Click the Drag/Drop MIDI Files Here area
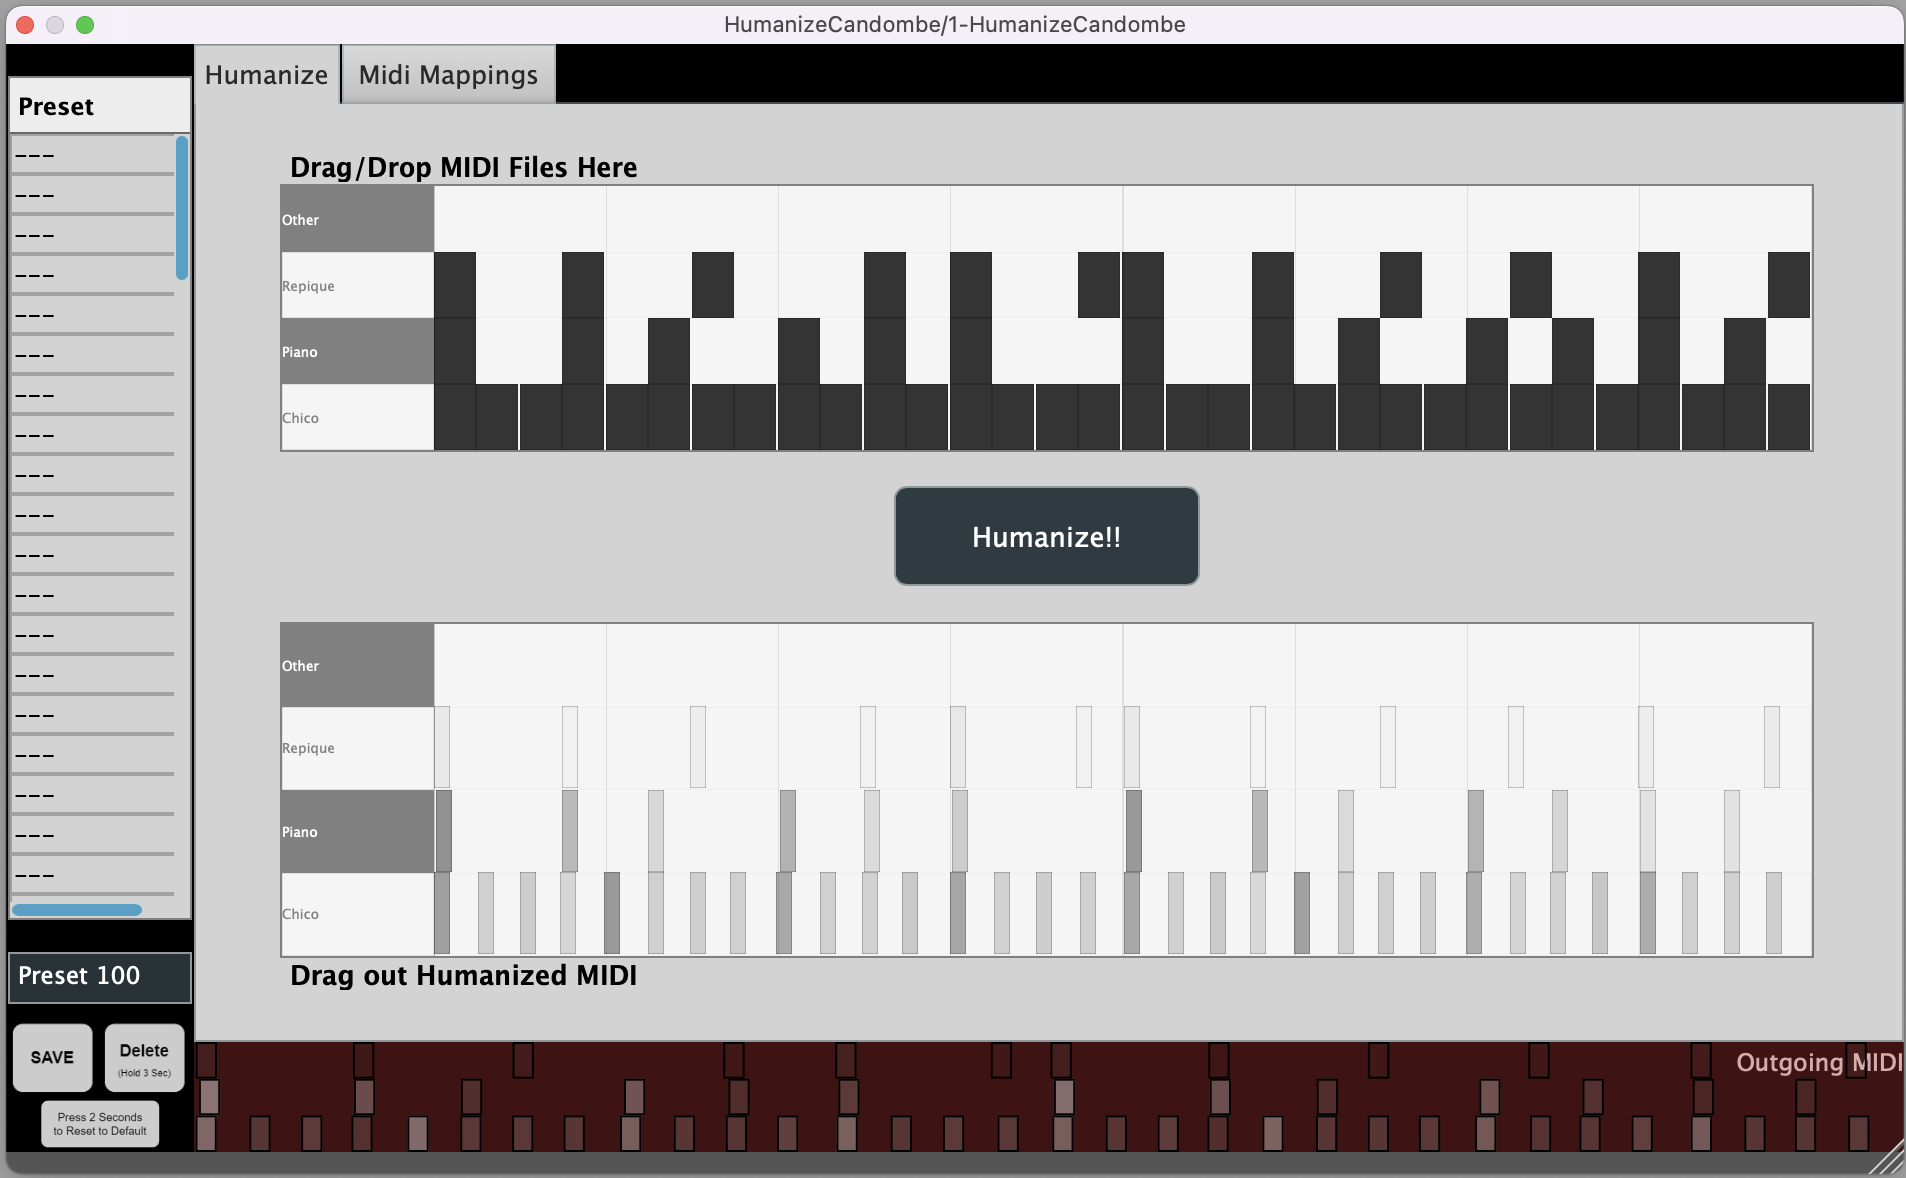 [463, 167]
